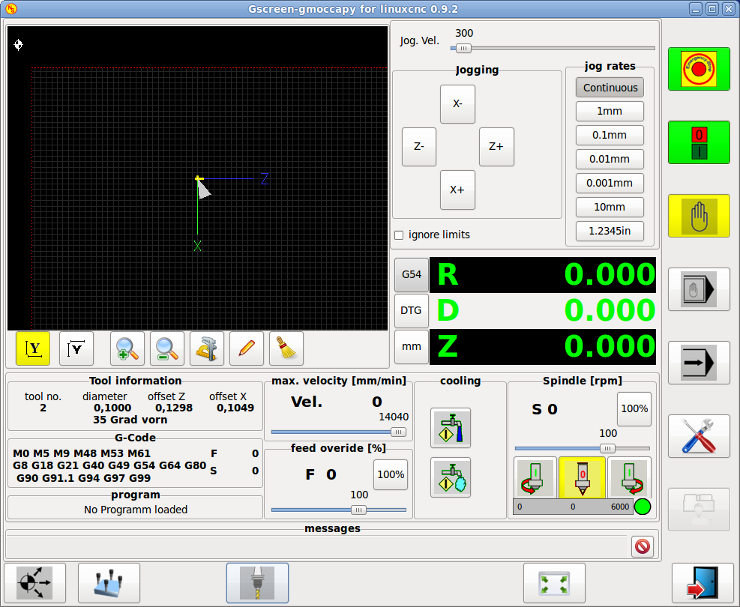The width and height of the screenshot is (740, 607).
Task: Click the zoom in magnifier icon
Action: click(127, 348)
